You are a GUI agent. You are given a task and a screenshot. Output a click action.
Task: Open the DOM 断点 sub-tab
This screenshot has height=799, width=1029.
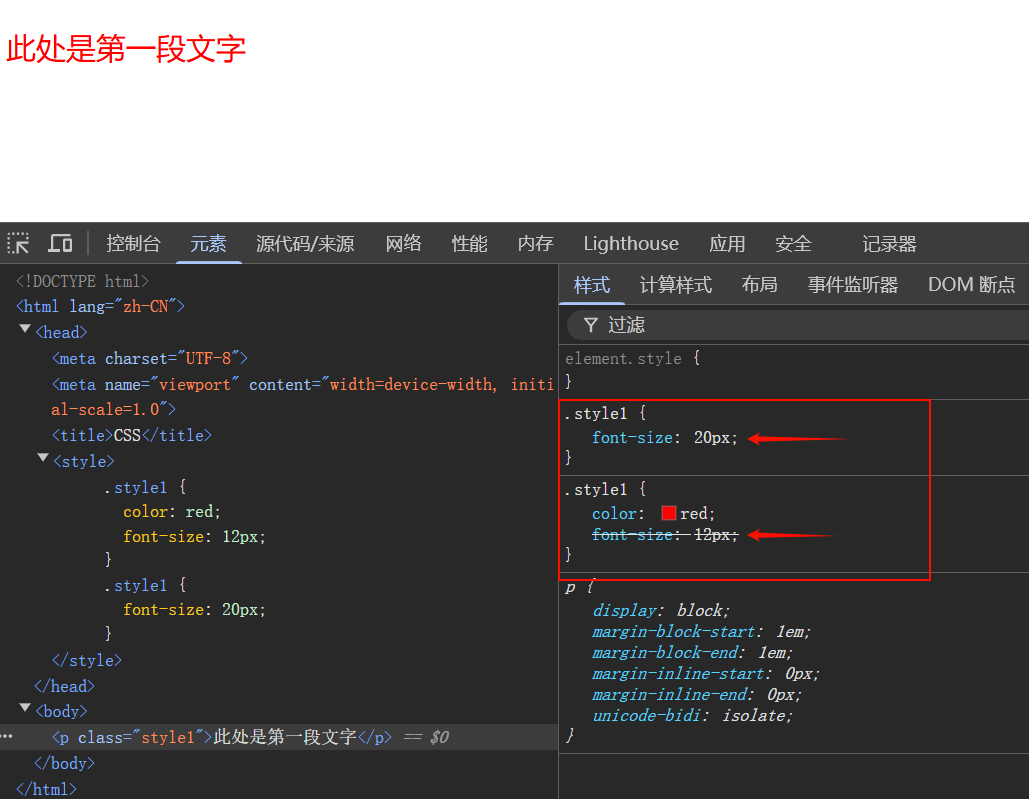pos(972,285)
